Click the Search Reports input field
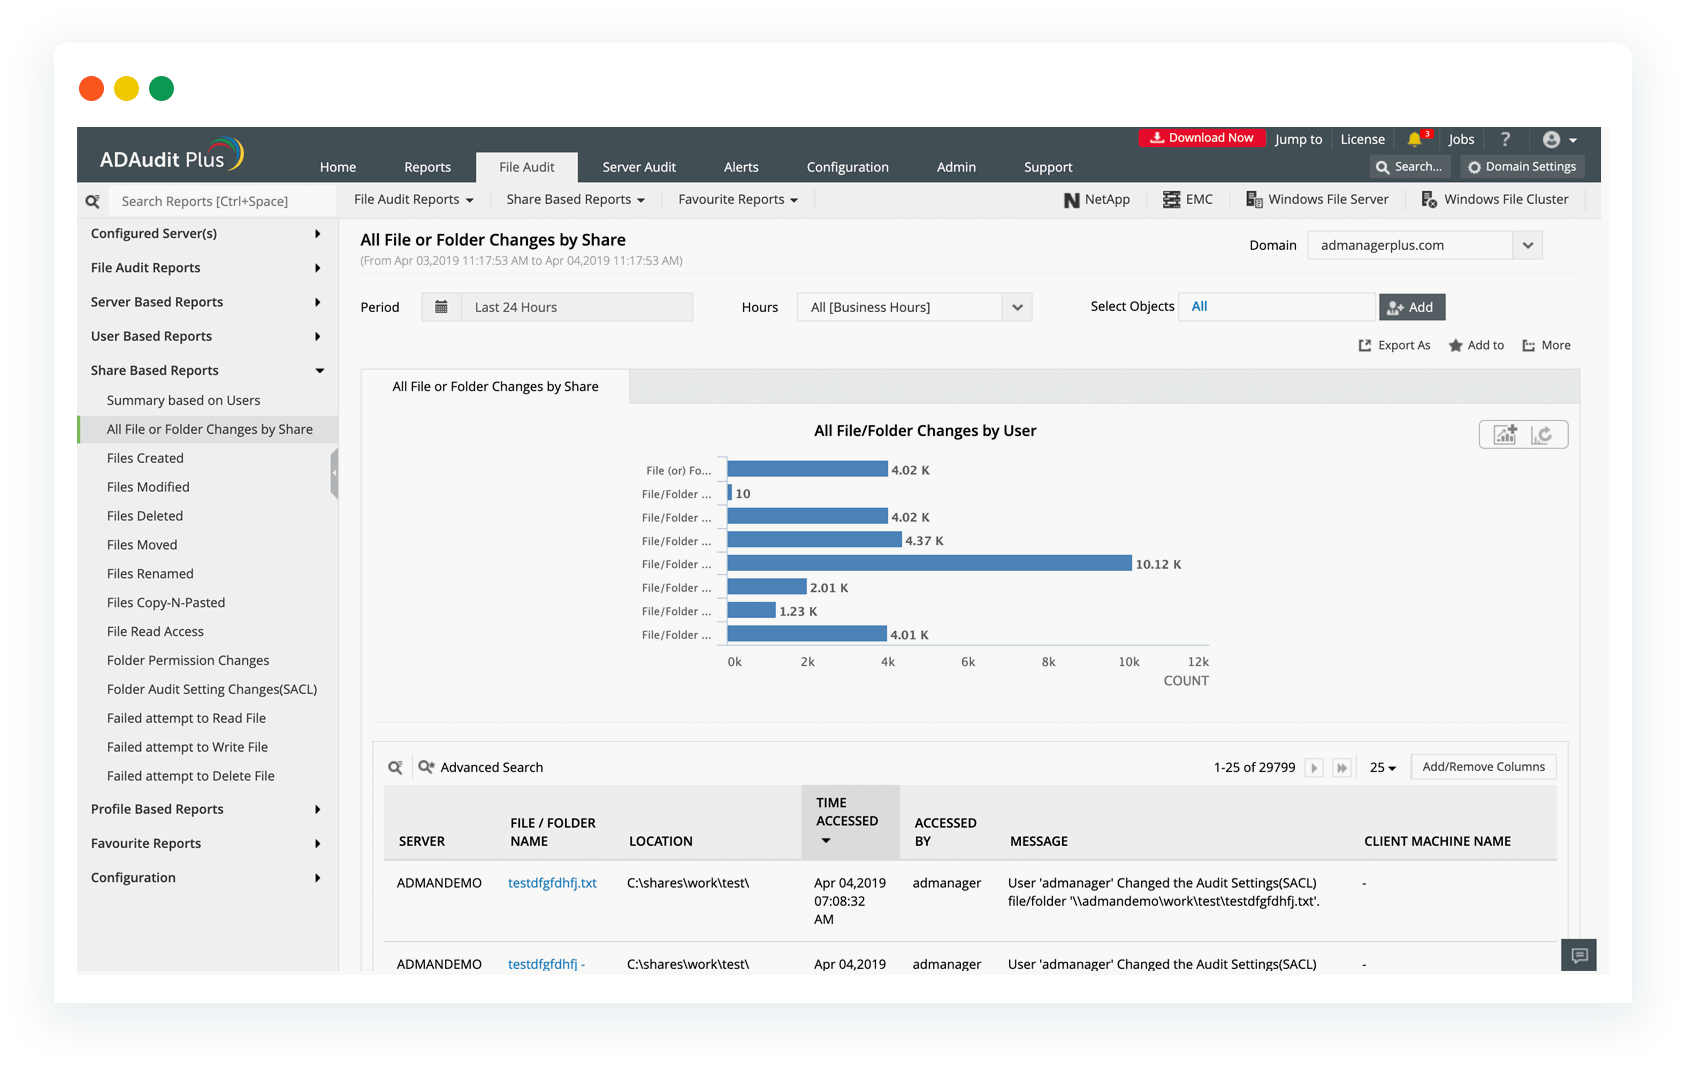Image resolution: width=1686 pixels, height=1068 pixels. 222,201
